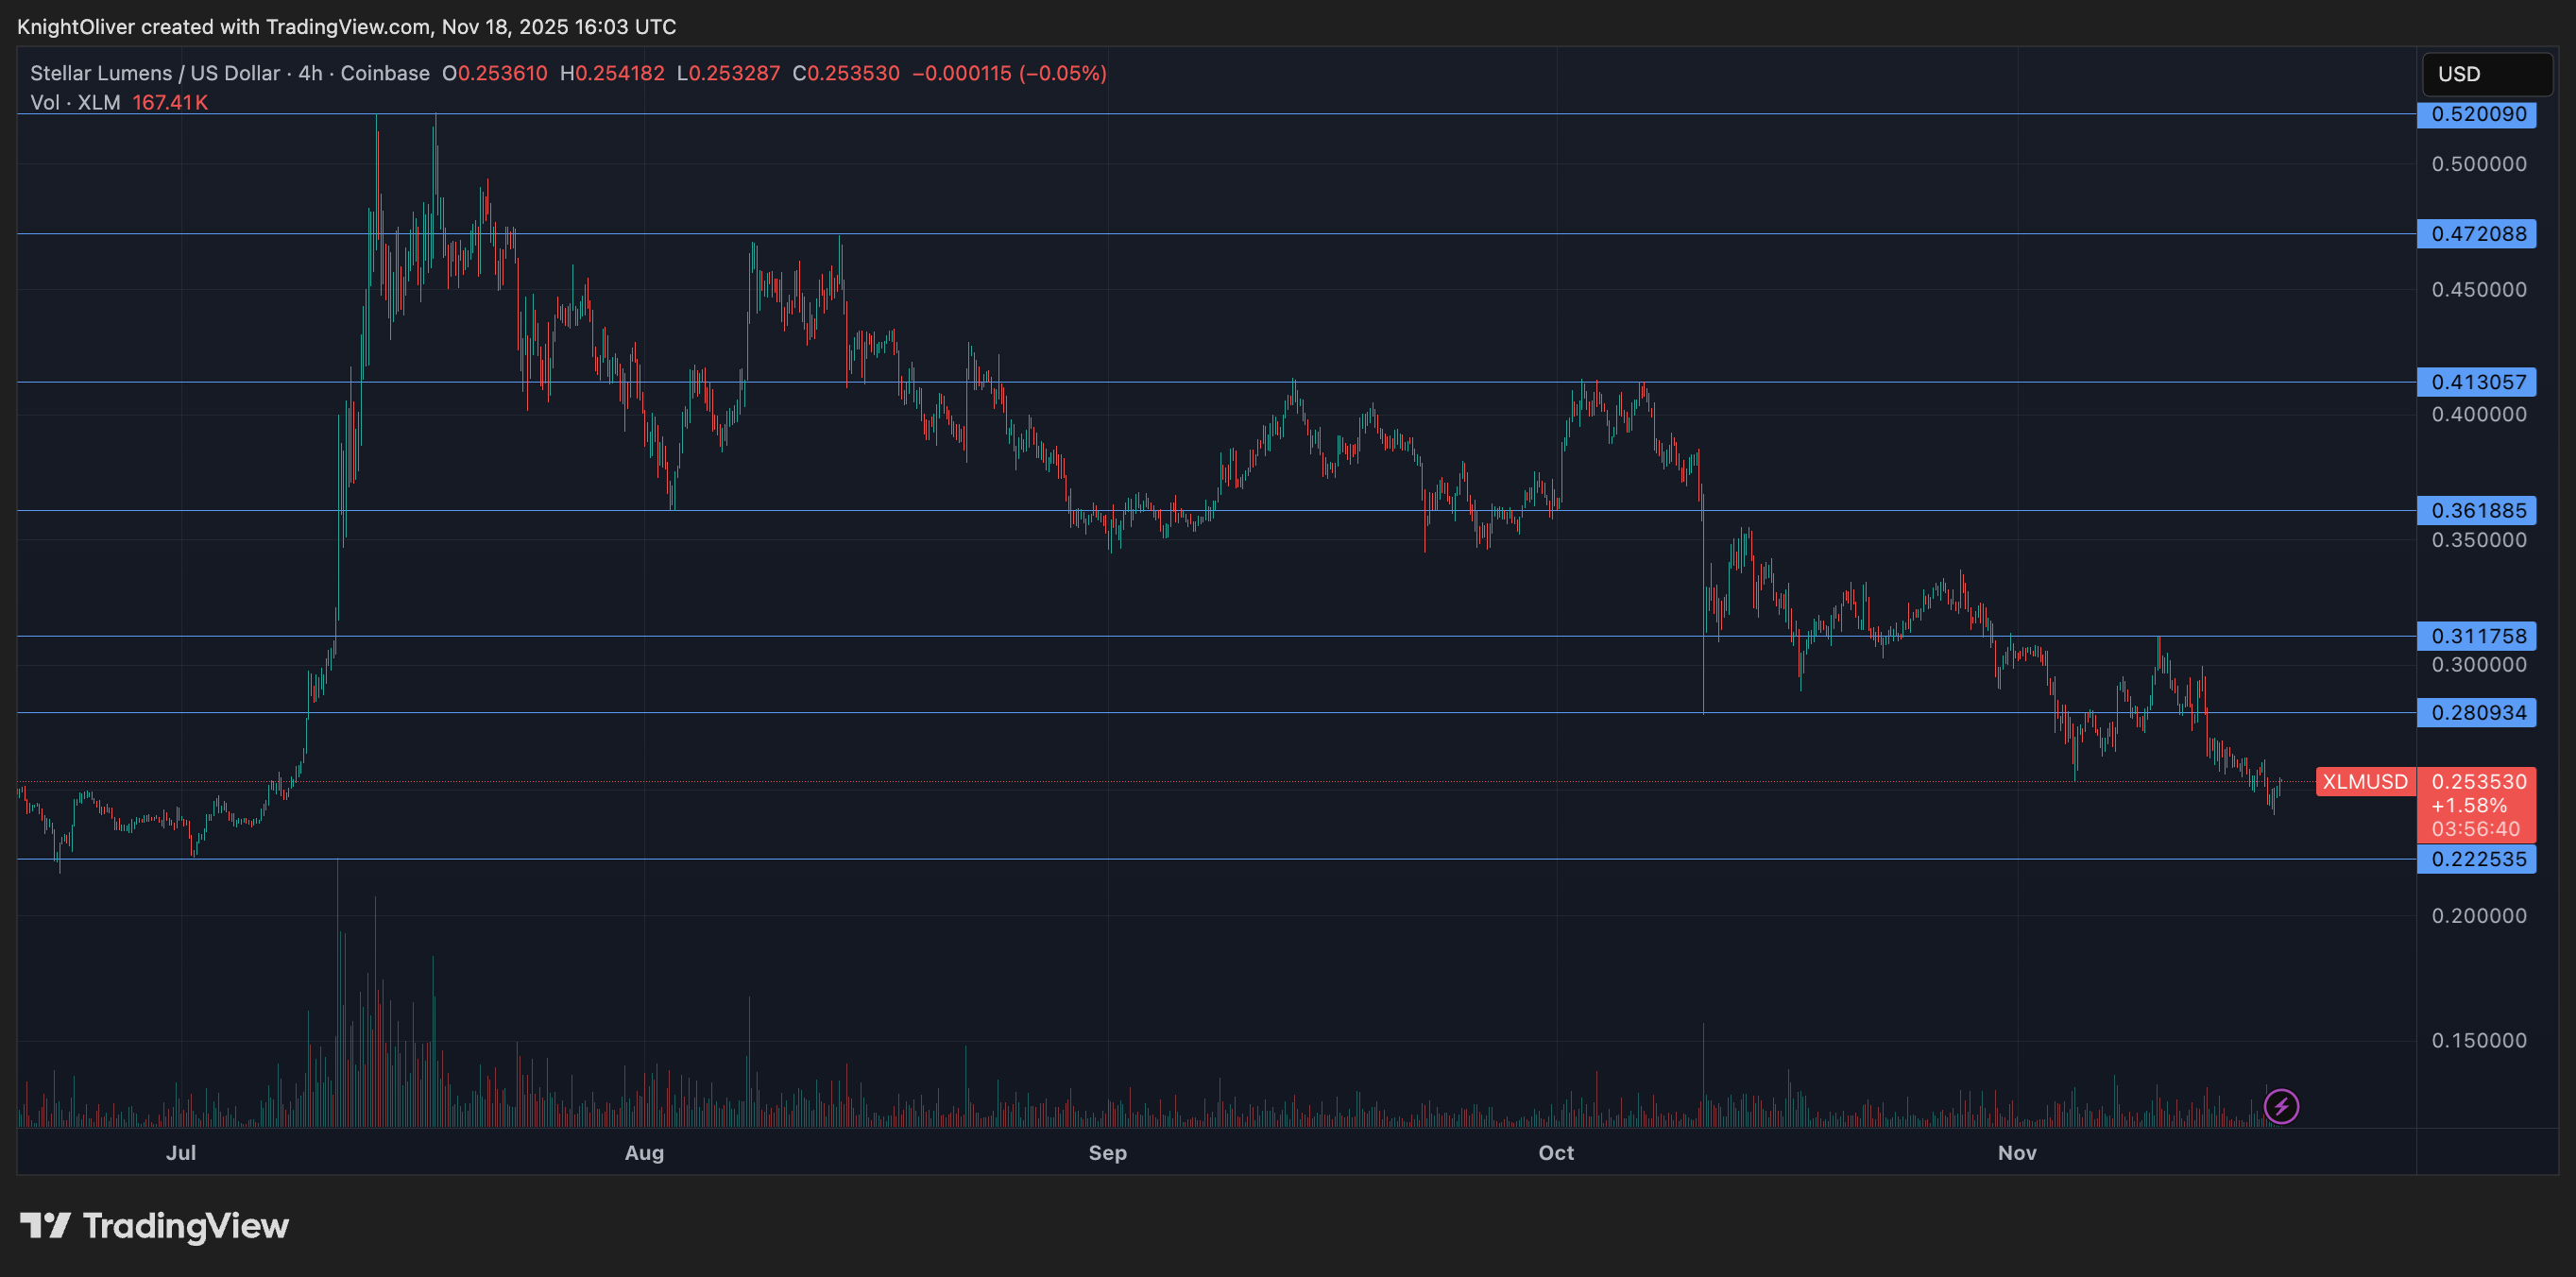Screen dimensions: 2576x1277
Task: Click the Stellar Lumens / US Dollar title
Action: tap(155, 73)
